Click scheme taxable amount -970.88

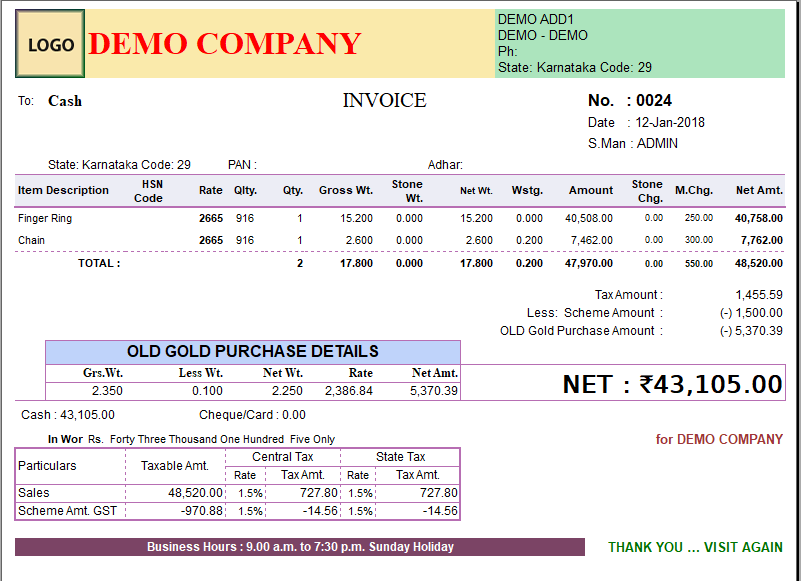pyautogui.click(x=202, y=511)
